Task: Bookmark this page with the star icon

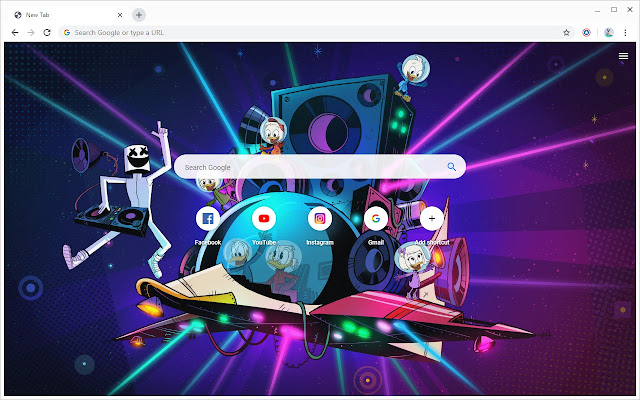Action: (566, 33)
